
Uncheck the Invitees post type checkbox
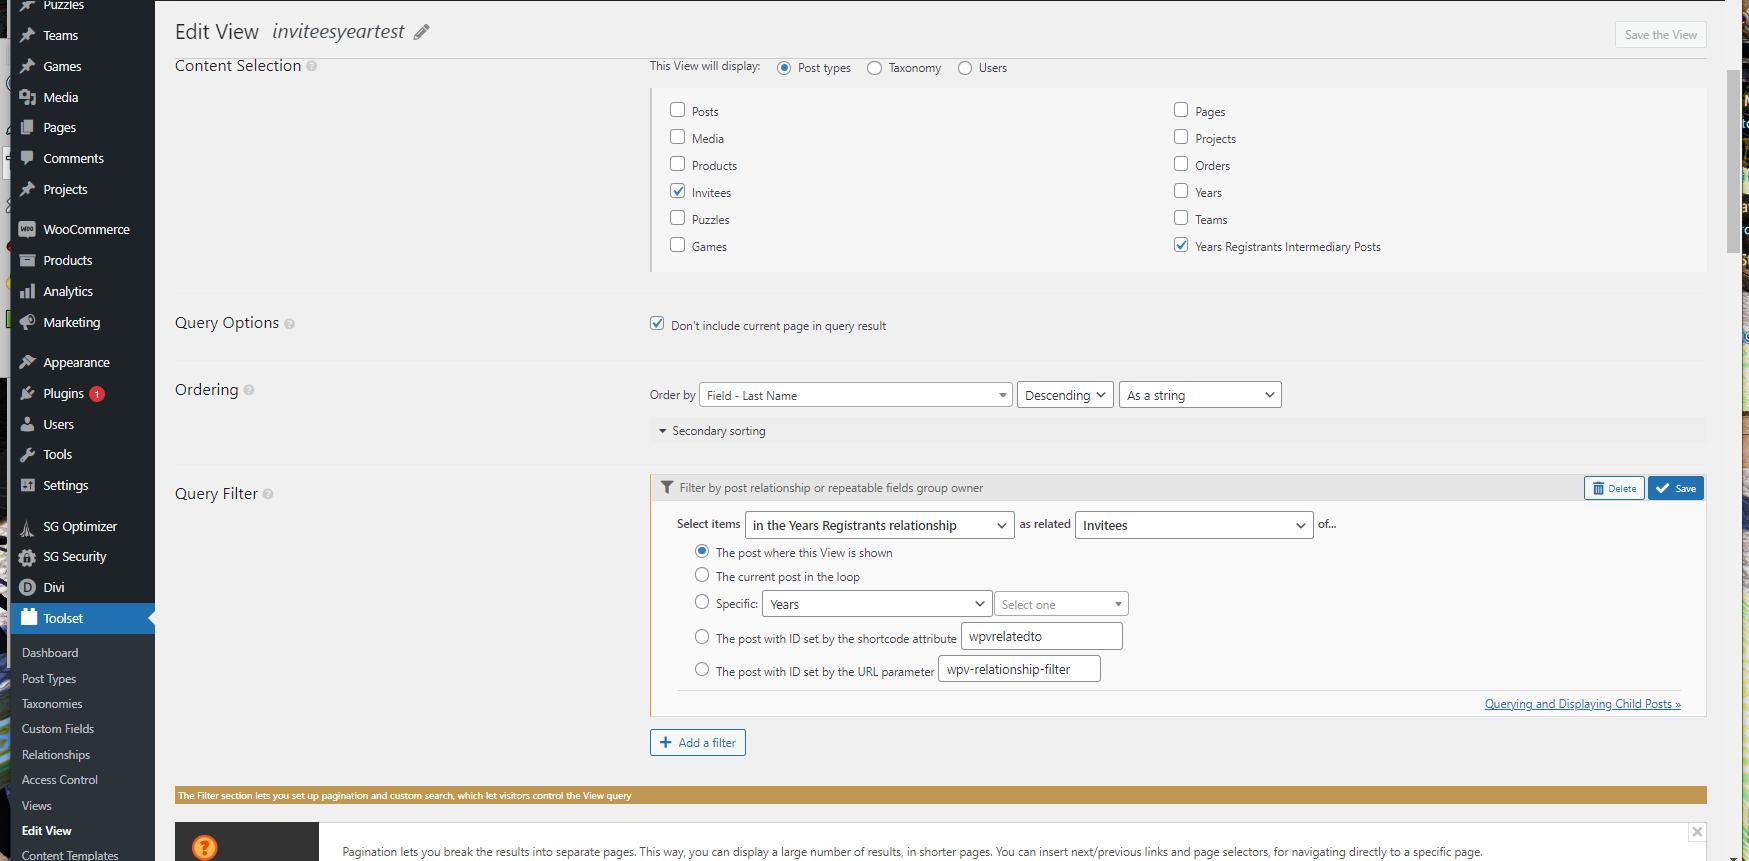click(x=678, y=191)
